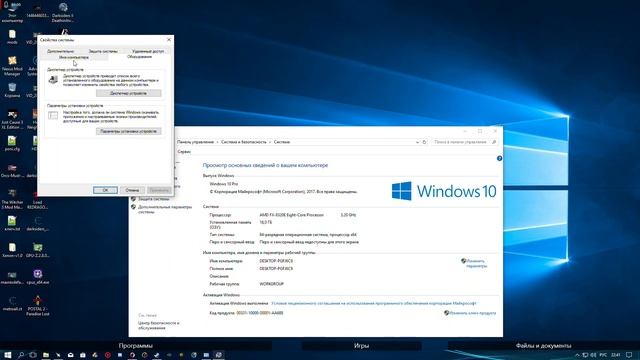Open the The Witcher 3 Mod Manager shortcut
The width and height of the screenshot is (640, 360).
point(12,199)
